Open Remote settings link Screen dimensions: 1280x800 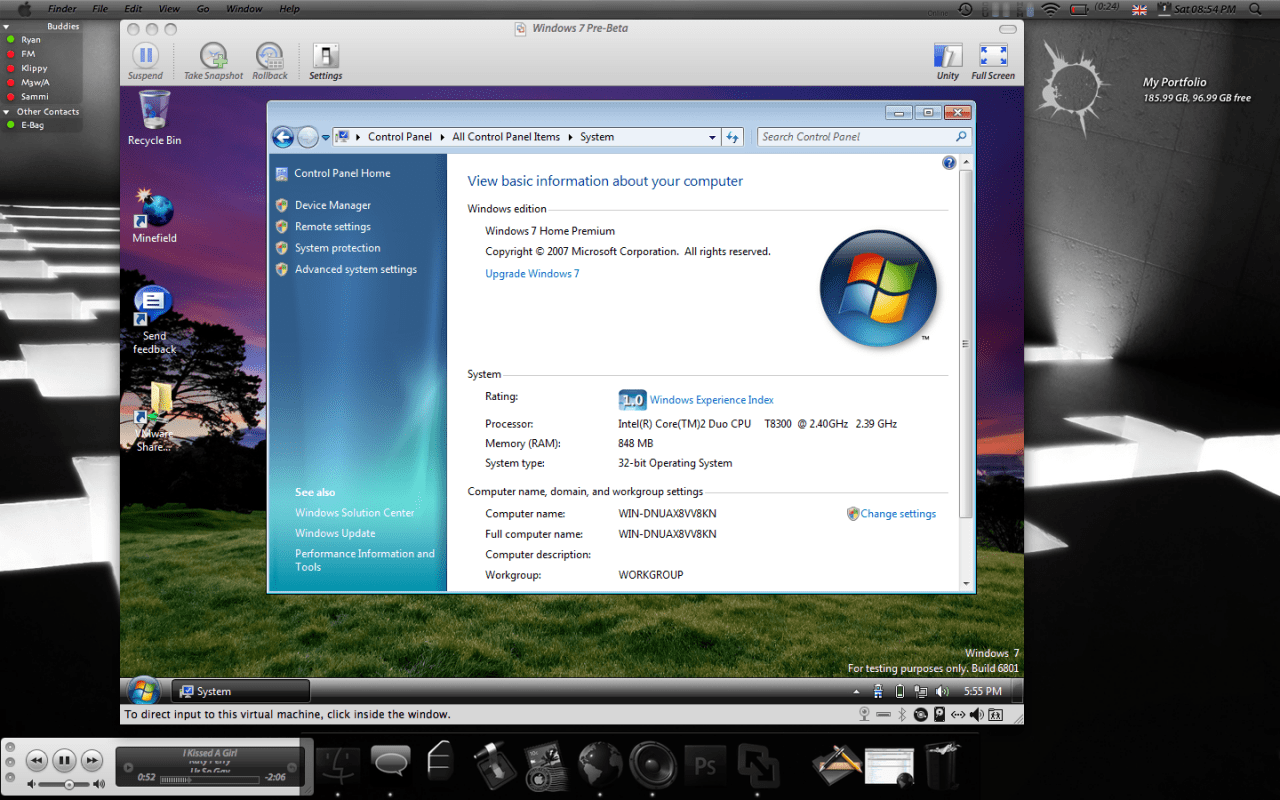tap(333, 227)
